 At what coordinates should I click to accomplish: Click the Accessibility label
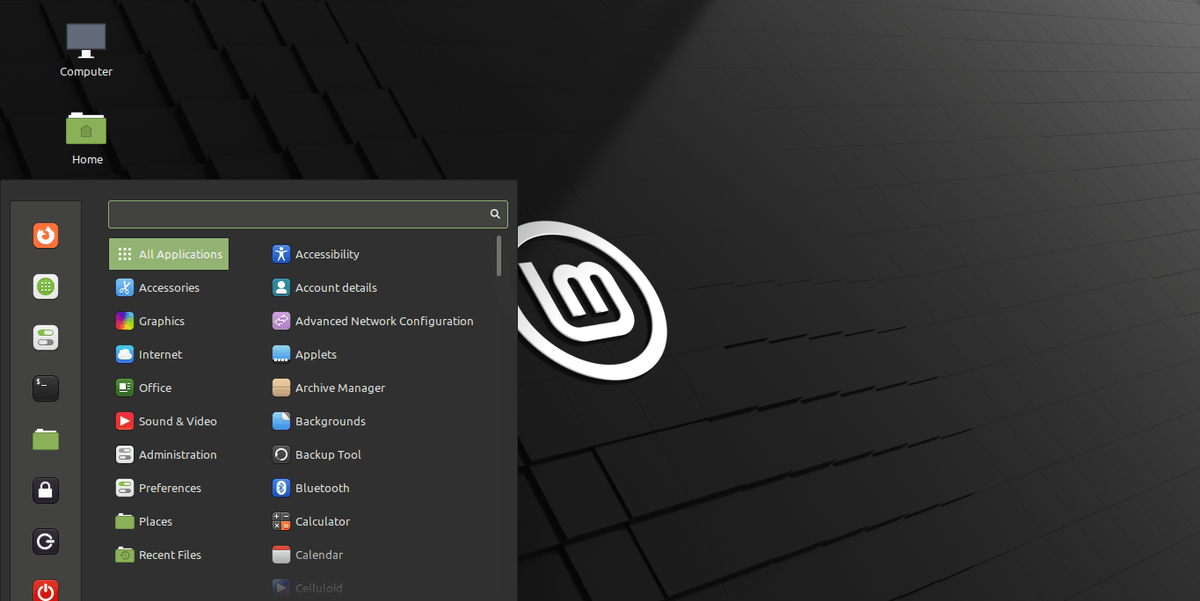[327, 255]
